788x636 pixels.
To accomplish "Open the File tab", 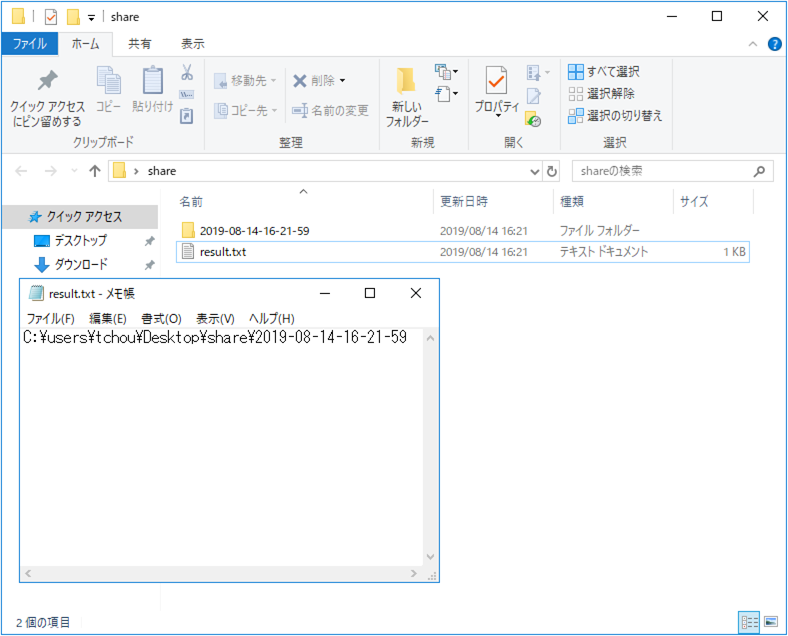I will pos(30,44).
